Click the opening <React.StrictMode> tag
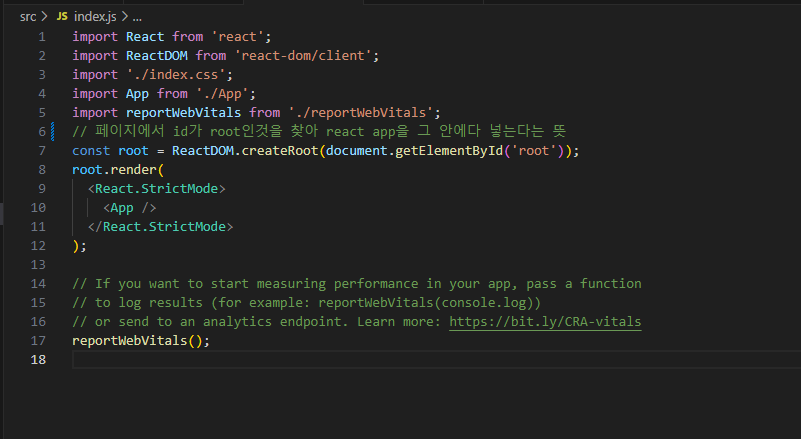The height and width of the screenshot is (439, 801). pos(157,189)
